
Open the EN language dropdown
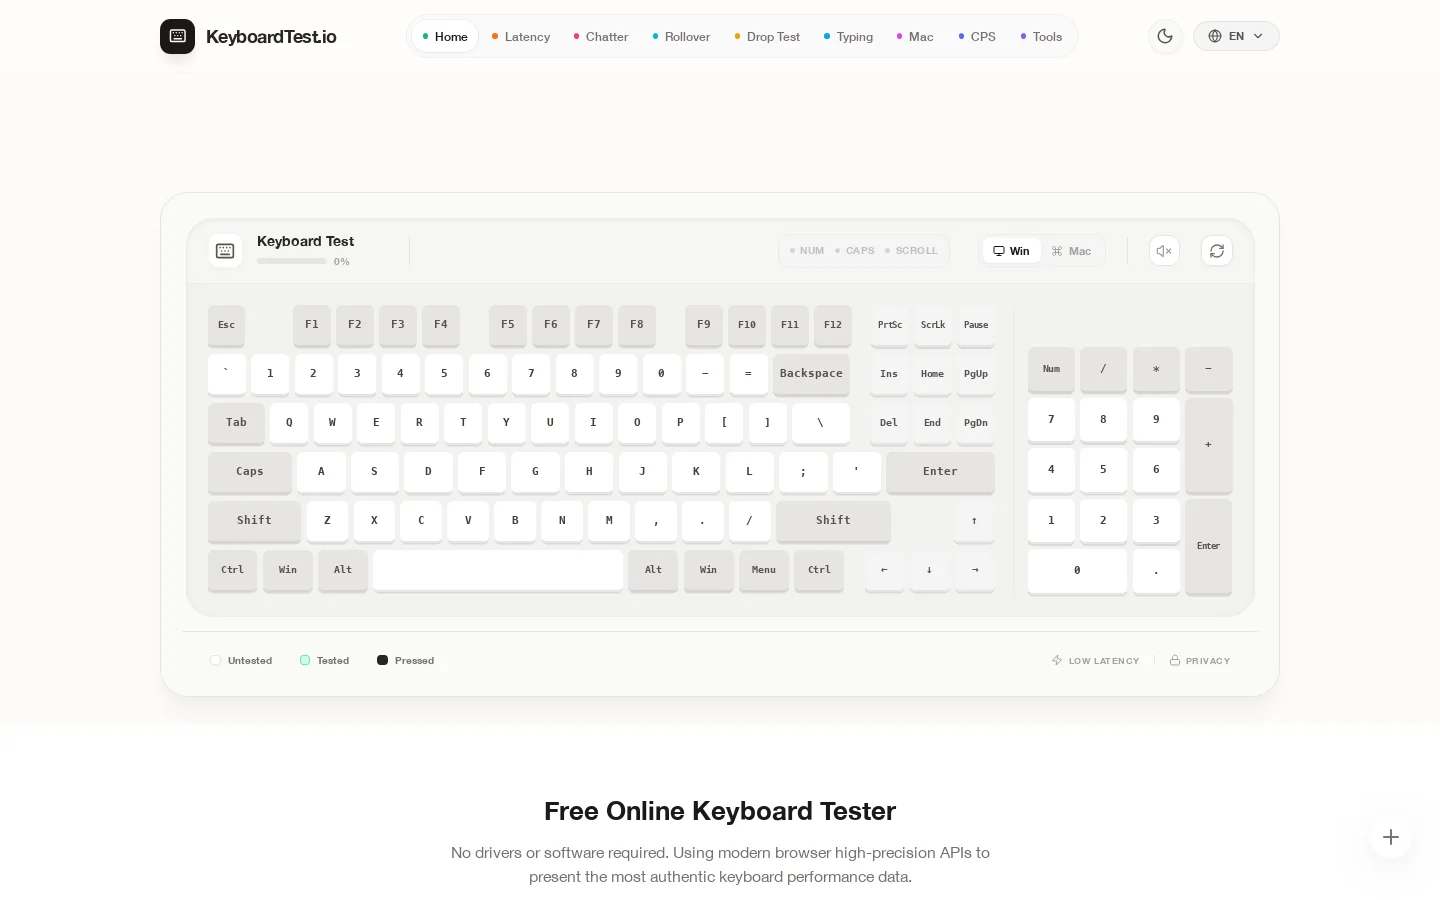click(x=1236, y=36)
